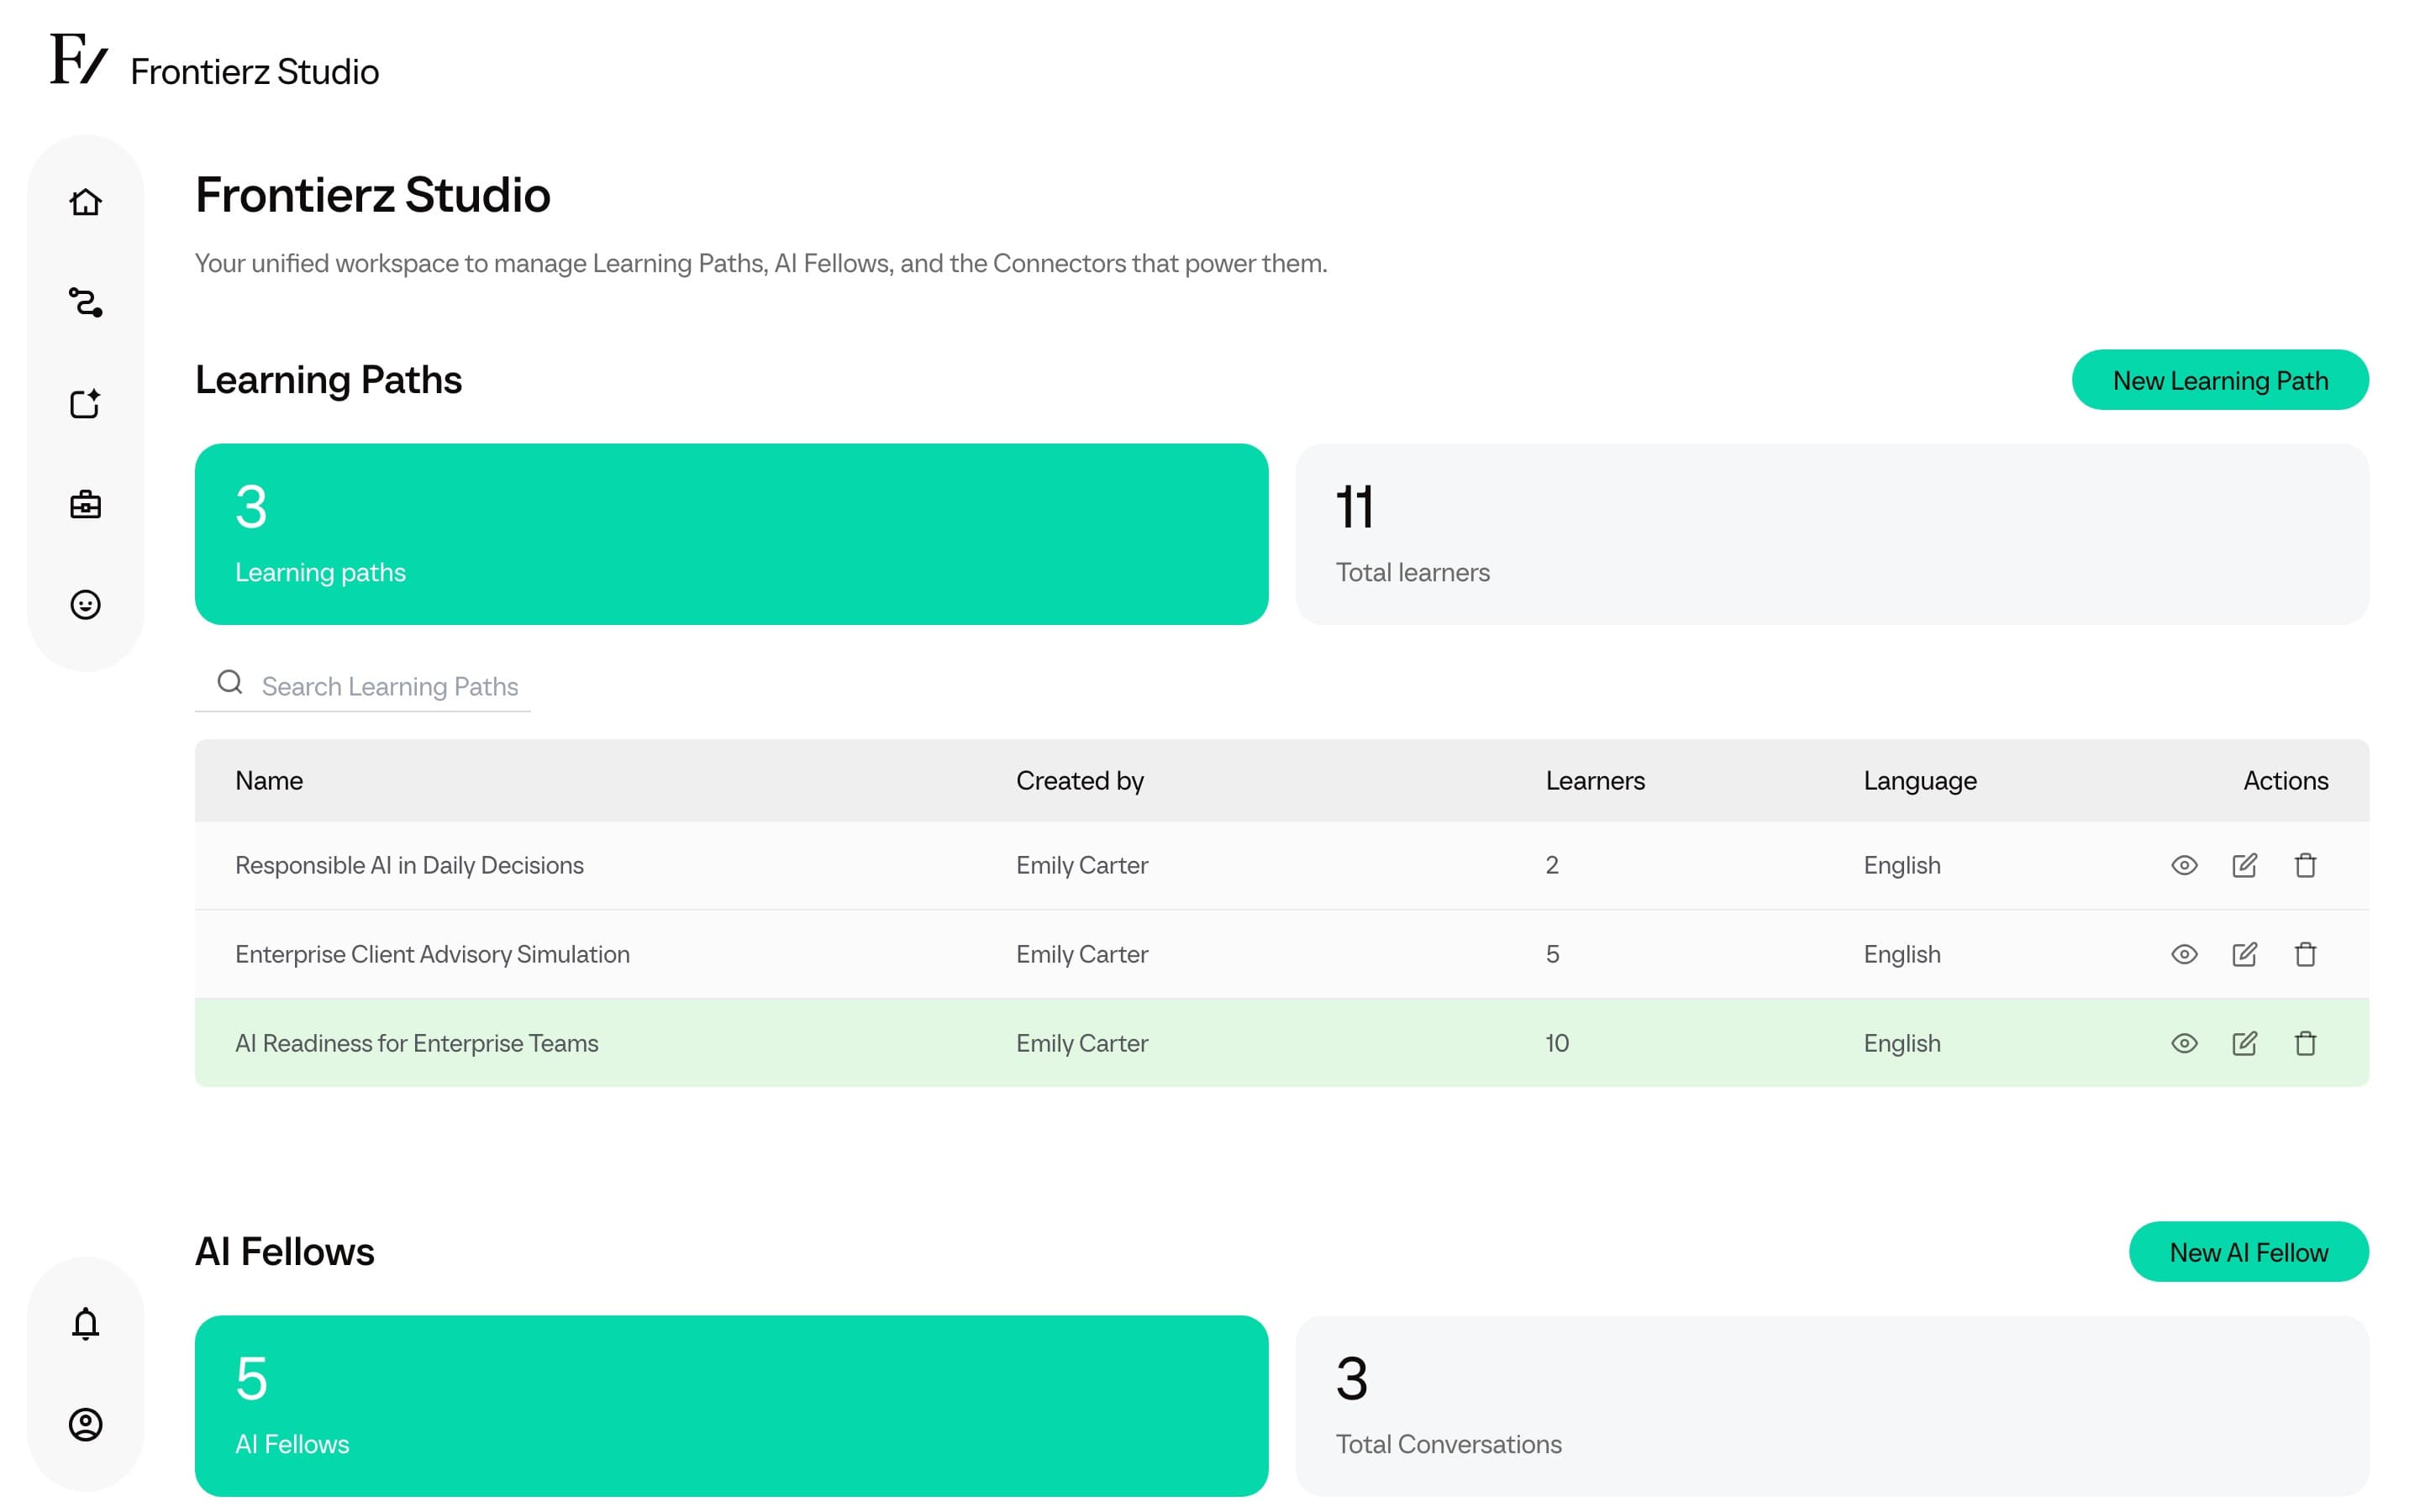
Task: Select the 3 Total Conversations card
Action: point(1831,1405)
